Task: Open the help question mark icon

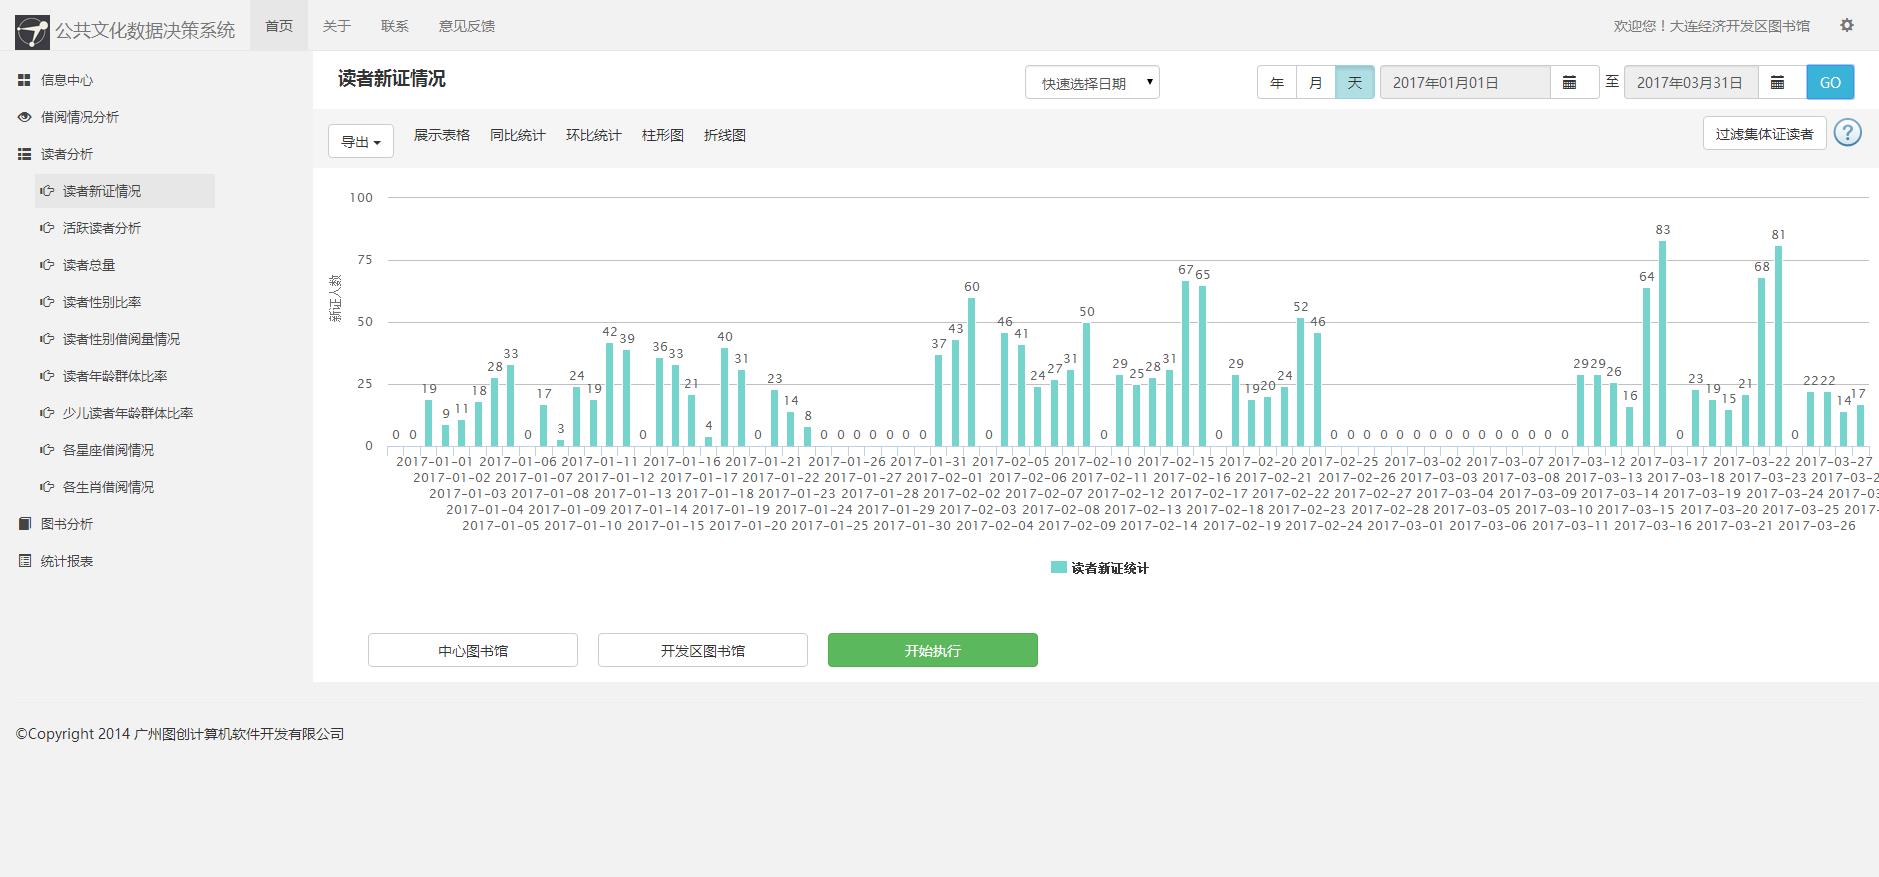Action: (1847, 133)
